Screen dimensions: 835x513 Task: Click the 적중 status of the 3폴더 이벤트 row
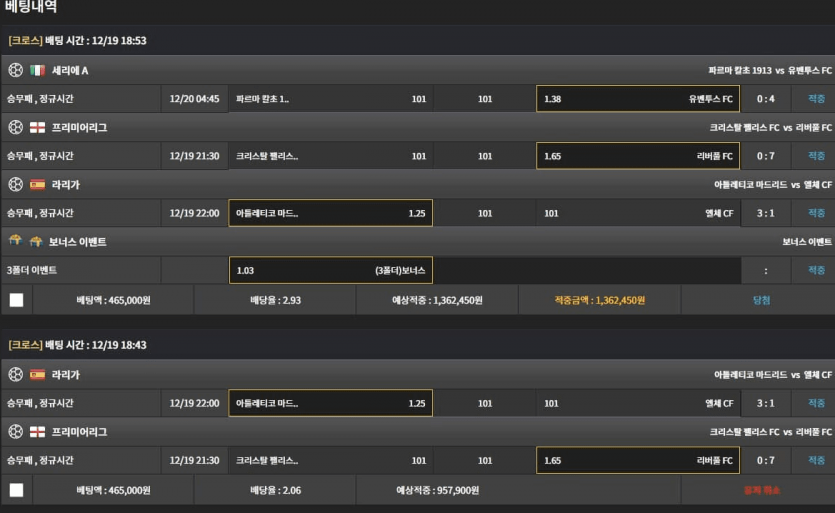[x=816, y=270]
